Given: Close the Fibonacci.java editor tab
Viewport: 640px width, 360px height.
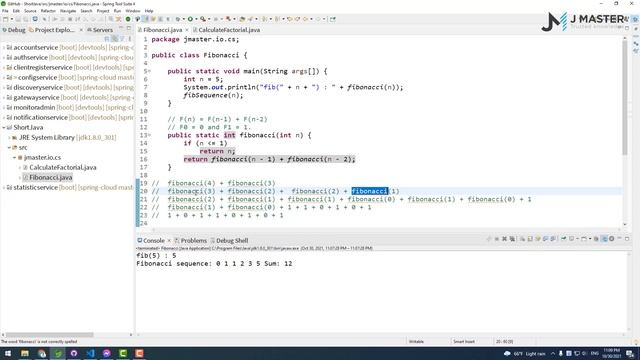Looking at the screenshot, I should click(x=187, y=30).
